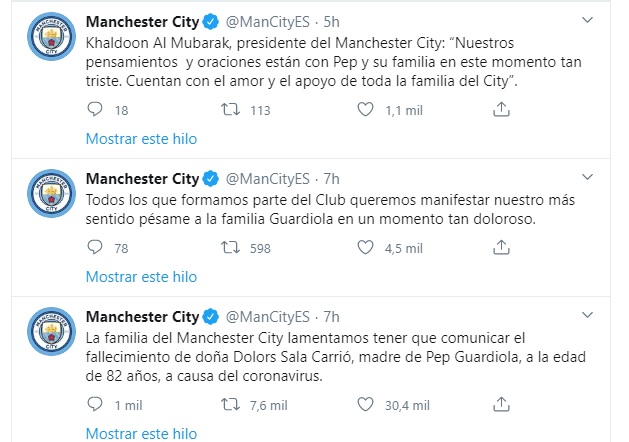Image resolution: width=629 pixels, height=442 pixels.
Task: Reply to the tweet with 1 mil replies
Action: tap(95, 405)
